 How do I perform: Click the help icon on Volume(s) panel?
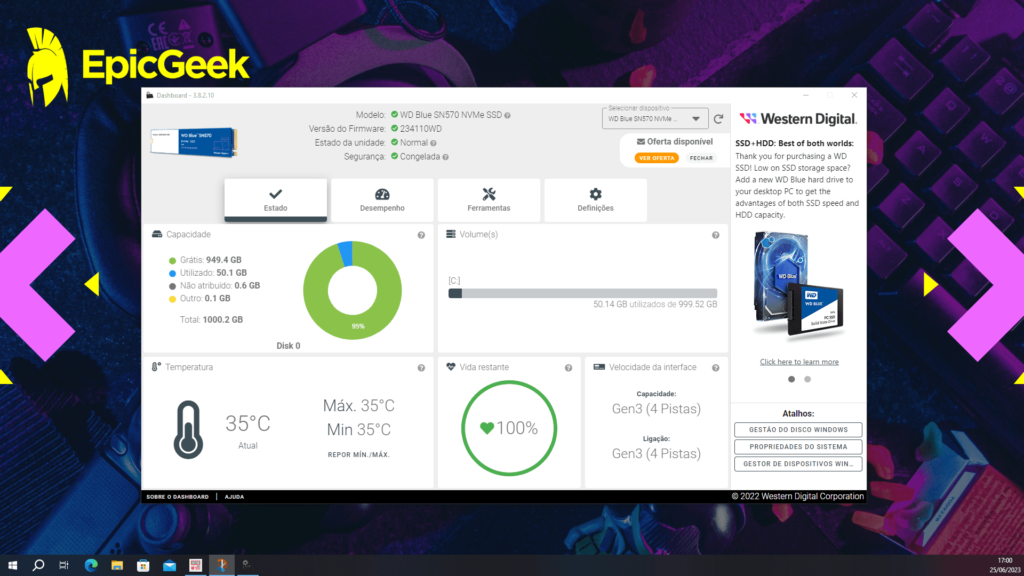tap(714, 234)
